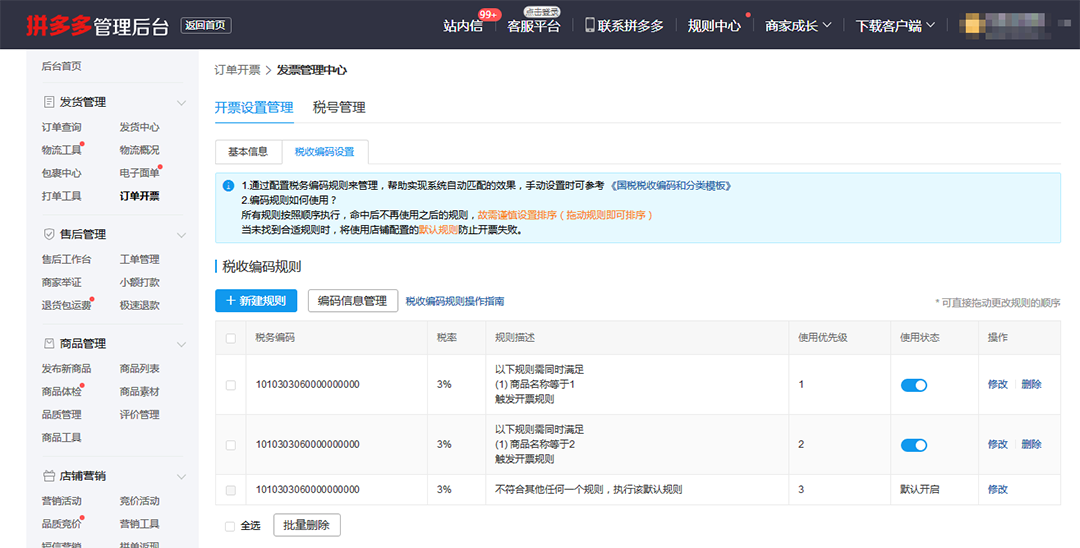Toggle usage status switch for rule 1

pyautogui.click(x=914, y=385)
